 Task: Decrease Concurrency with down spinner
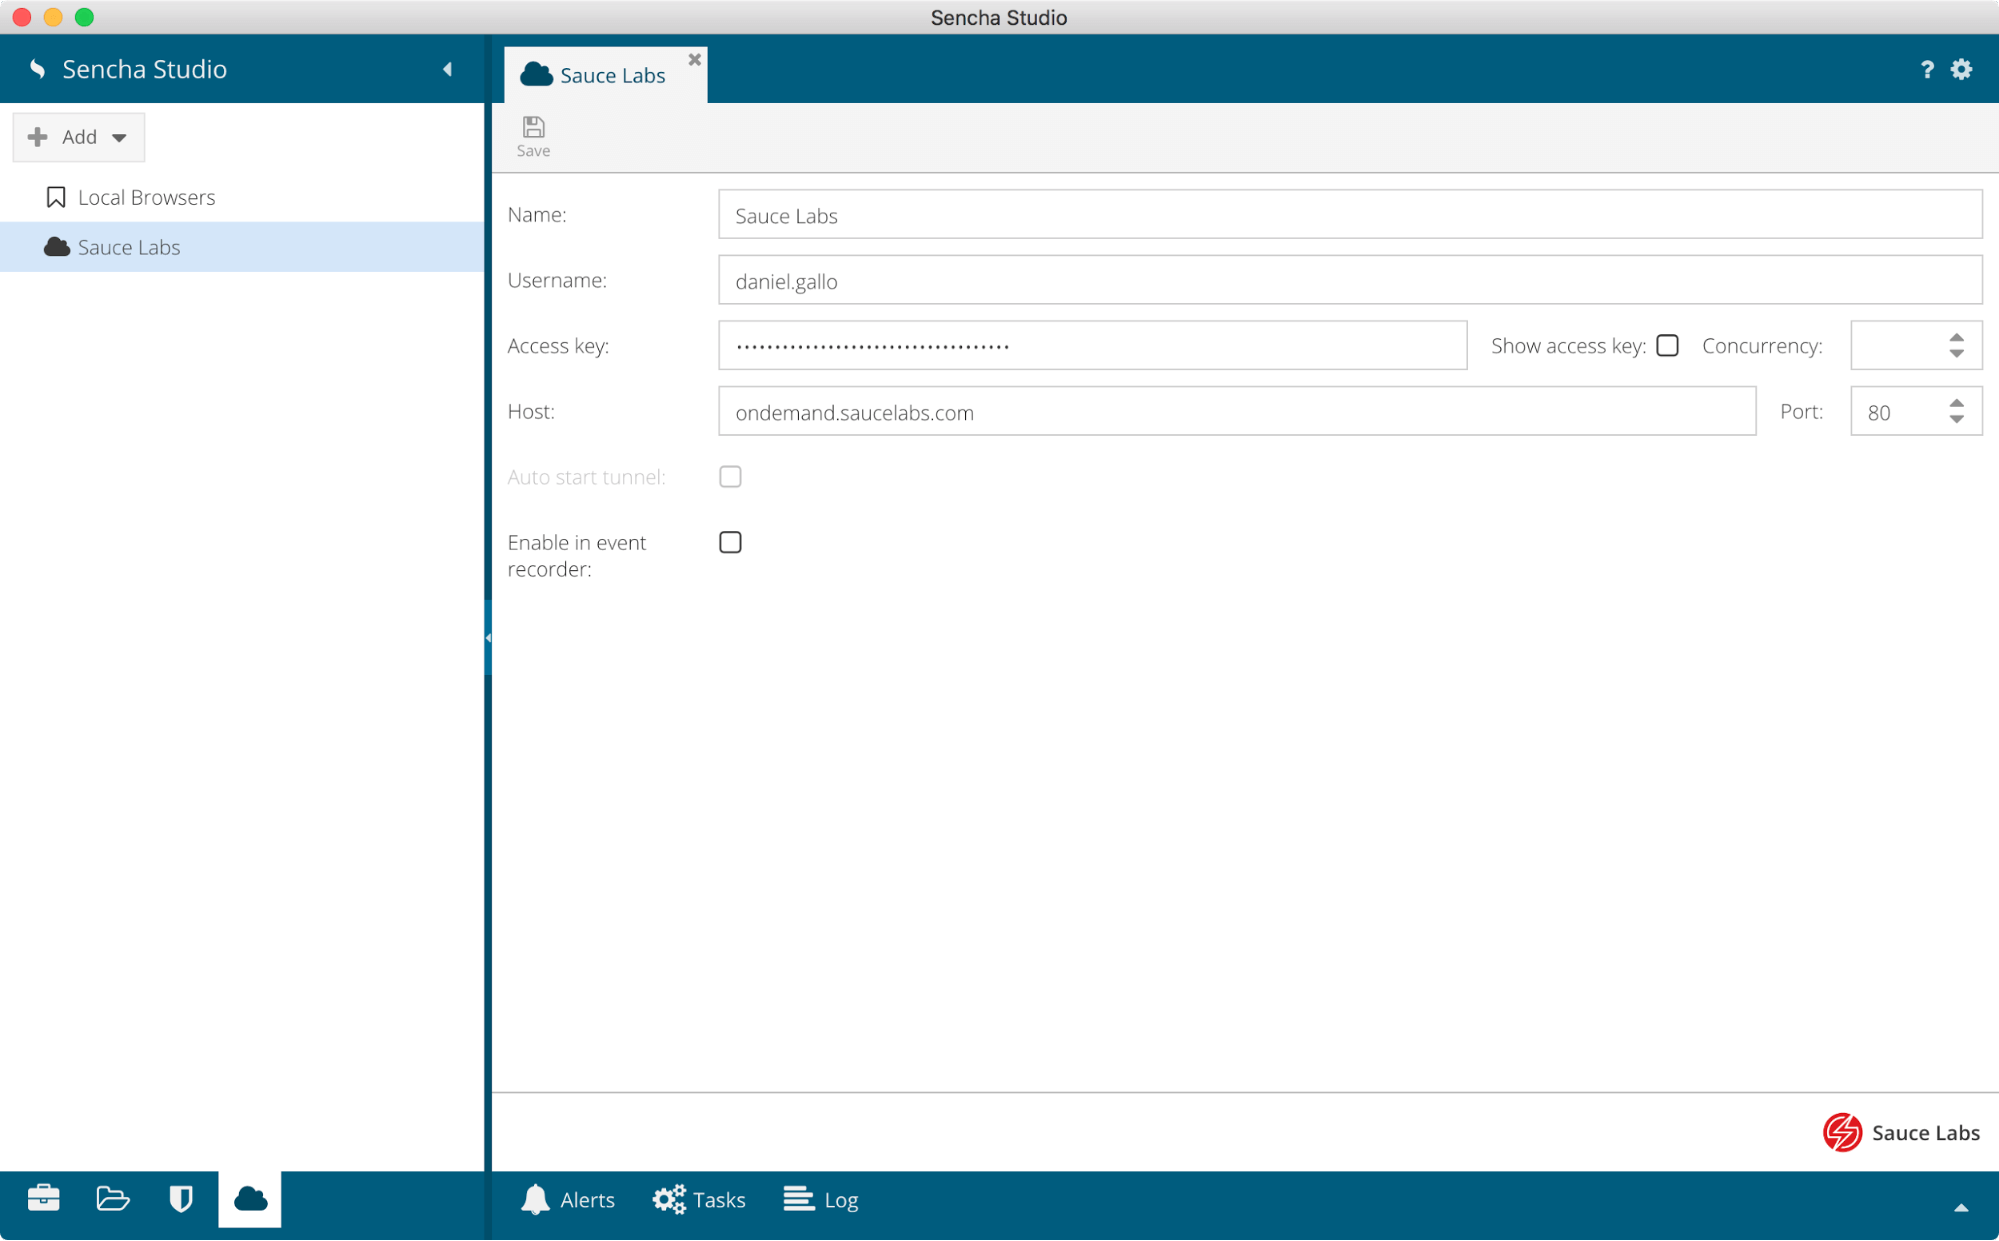click(1957, 354)
